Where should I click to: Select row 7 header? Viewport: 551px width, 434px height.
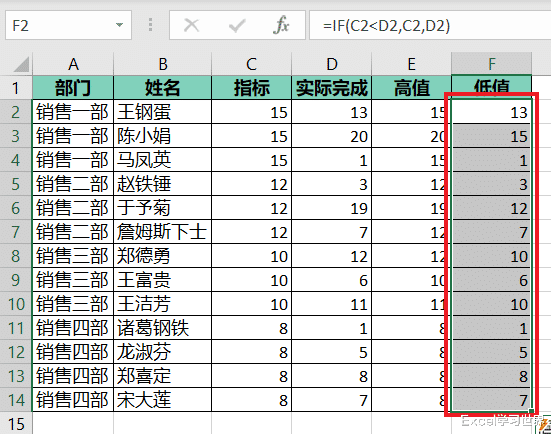16,232
